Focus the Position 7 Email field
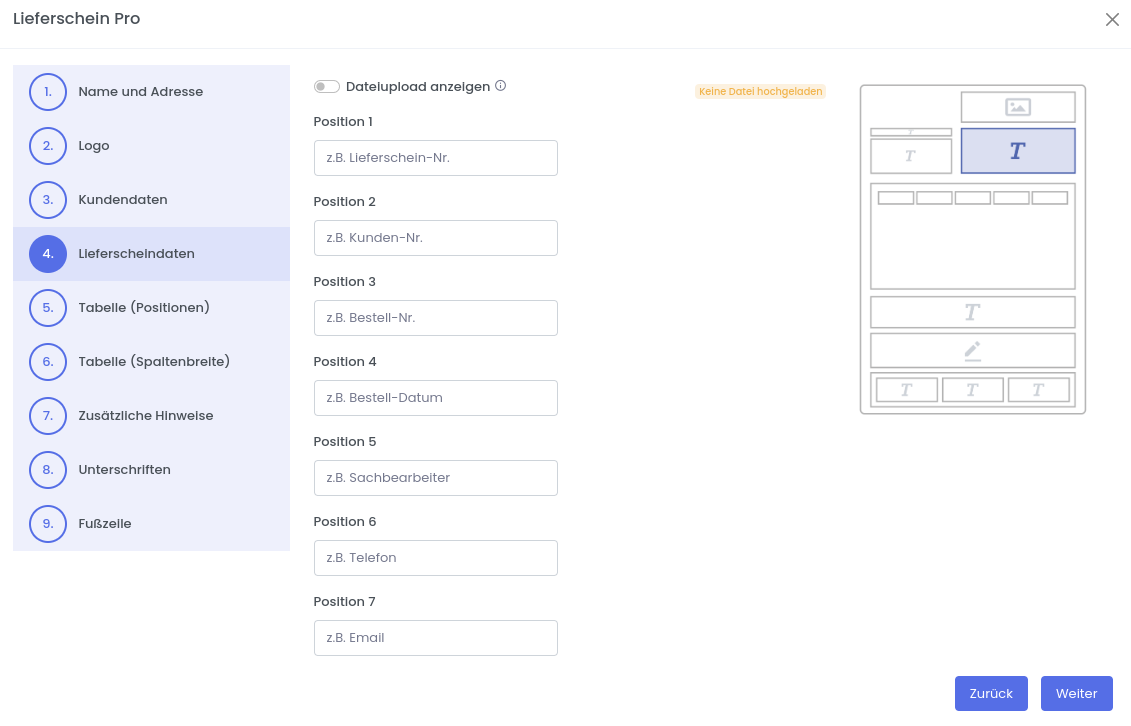The height and width of the screenshot is (726, 1131). click(x=436, y=638)
